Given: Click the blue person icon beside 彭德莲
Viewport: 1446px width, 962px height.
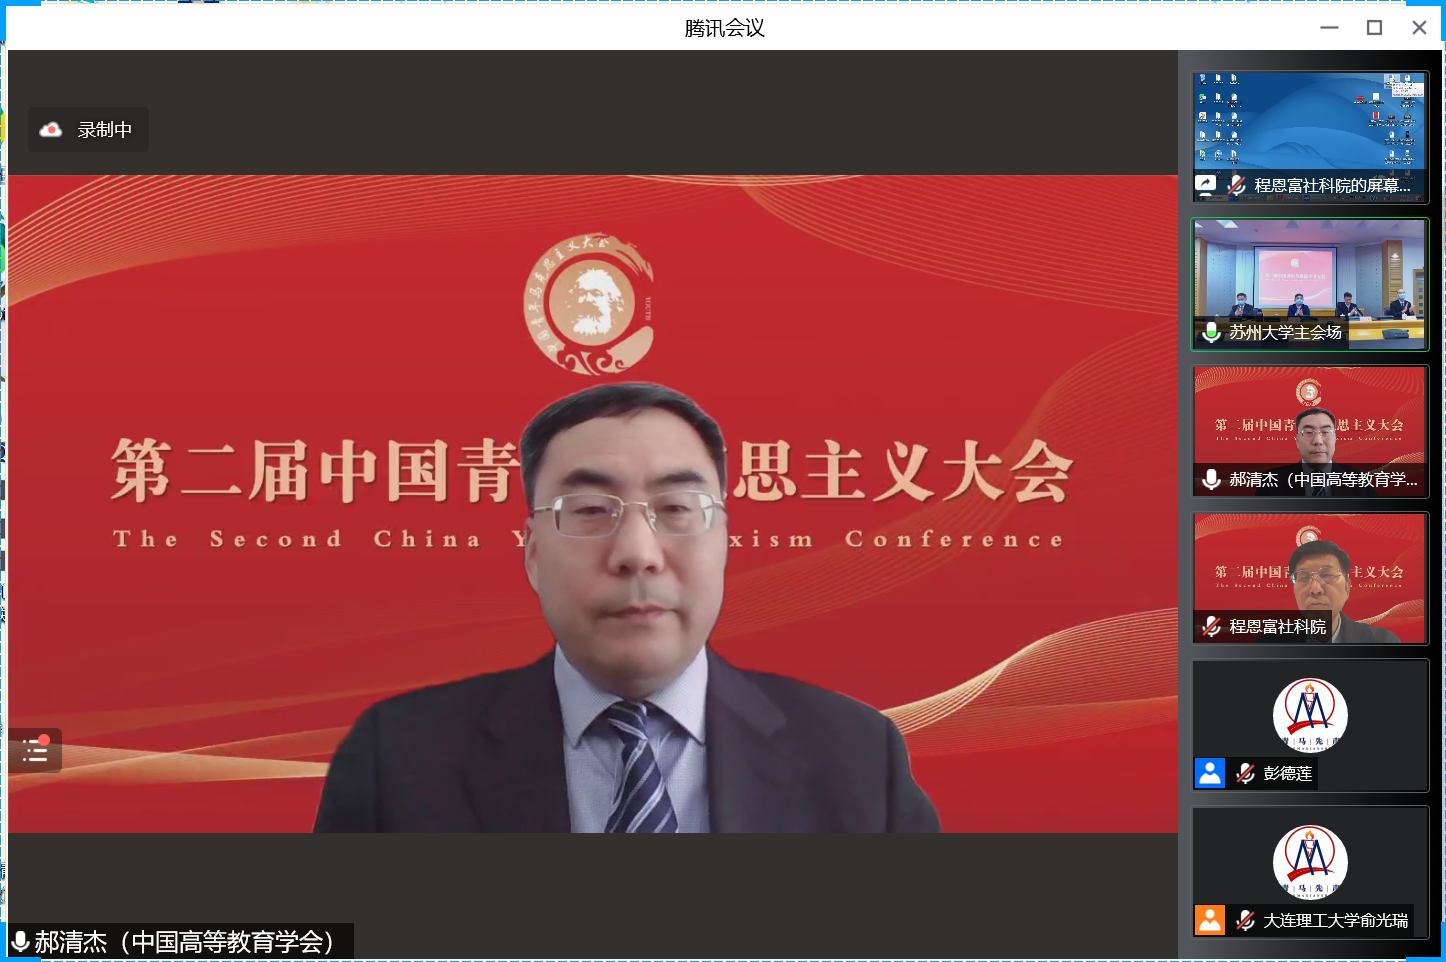Looking at the screenshot, I should coord(1210,773).
